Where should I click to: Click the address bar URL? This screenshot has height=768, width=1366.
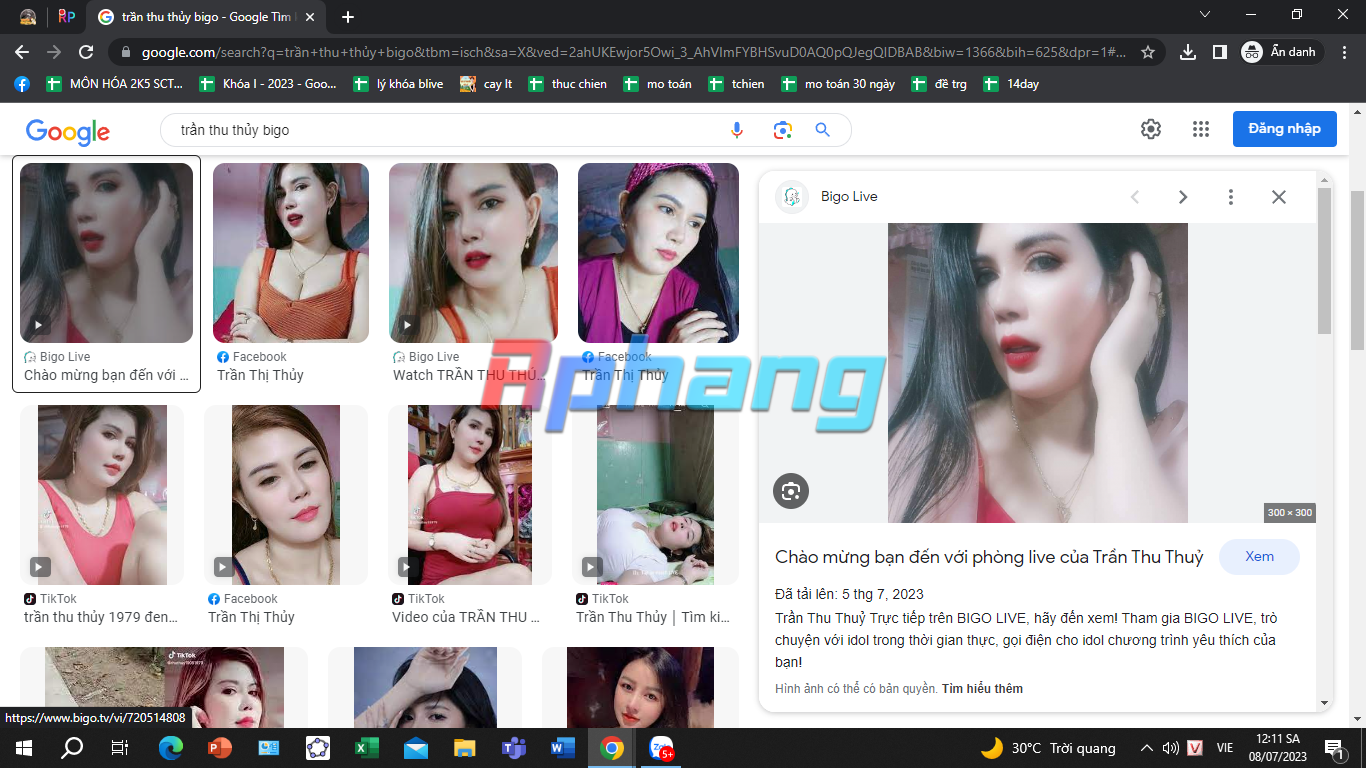pyautogui.click(x=634, y=52)
